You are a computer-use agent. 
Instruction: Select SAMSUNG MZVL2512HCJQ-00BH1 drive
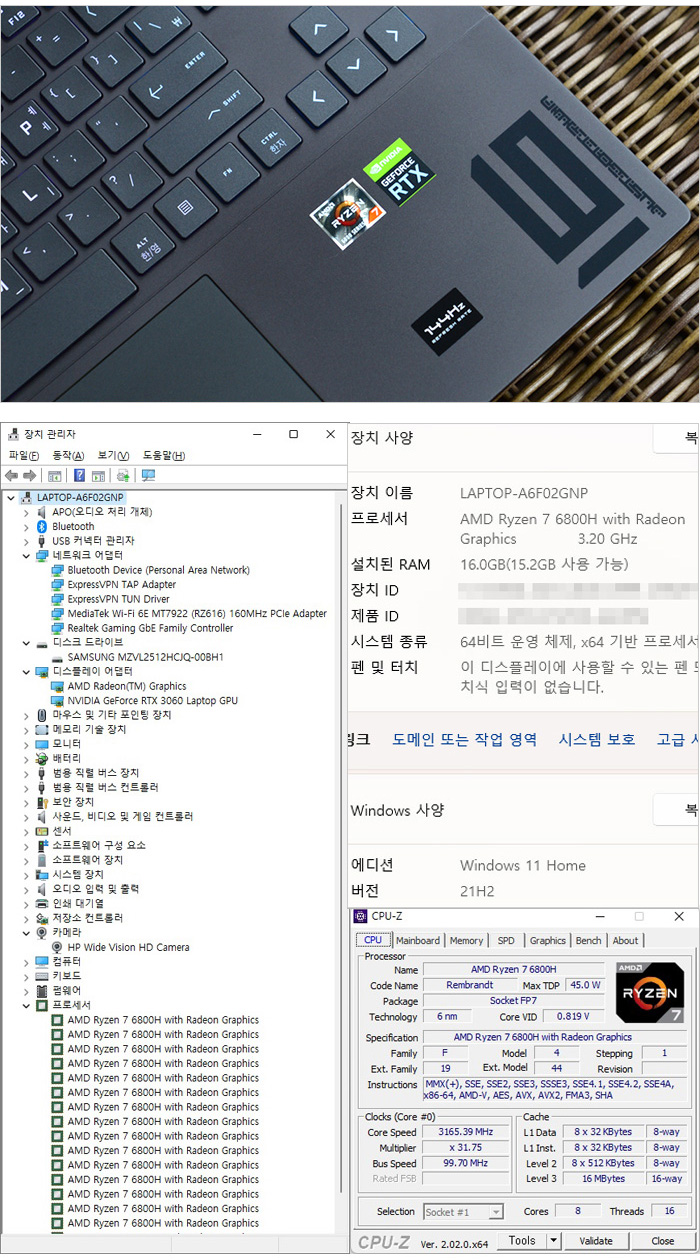point(145,657)
